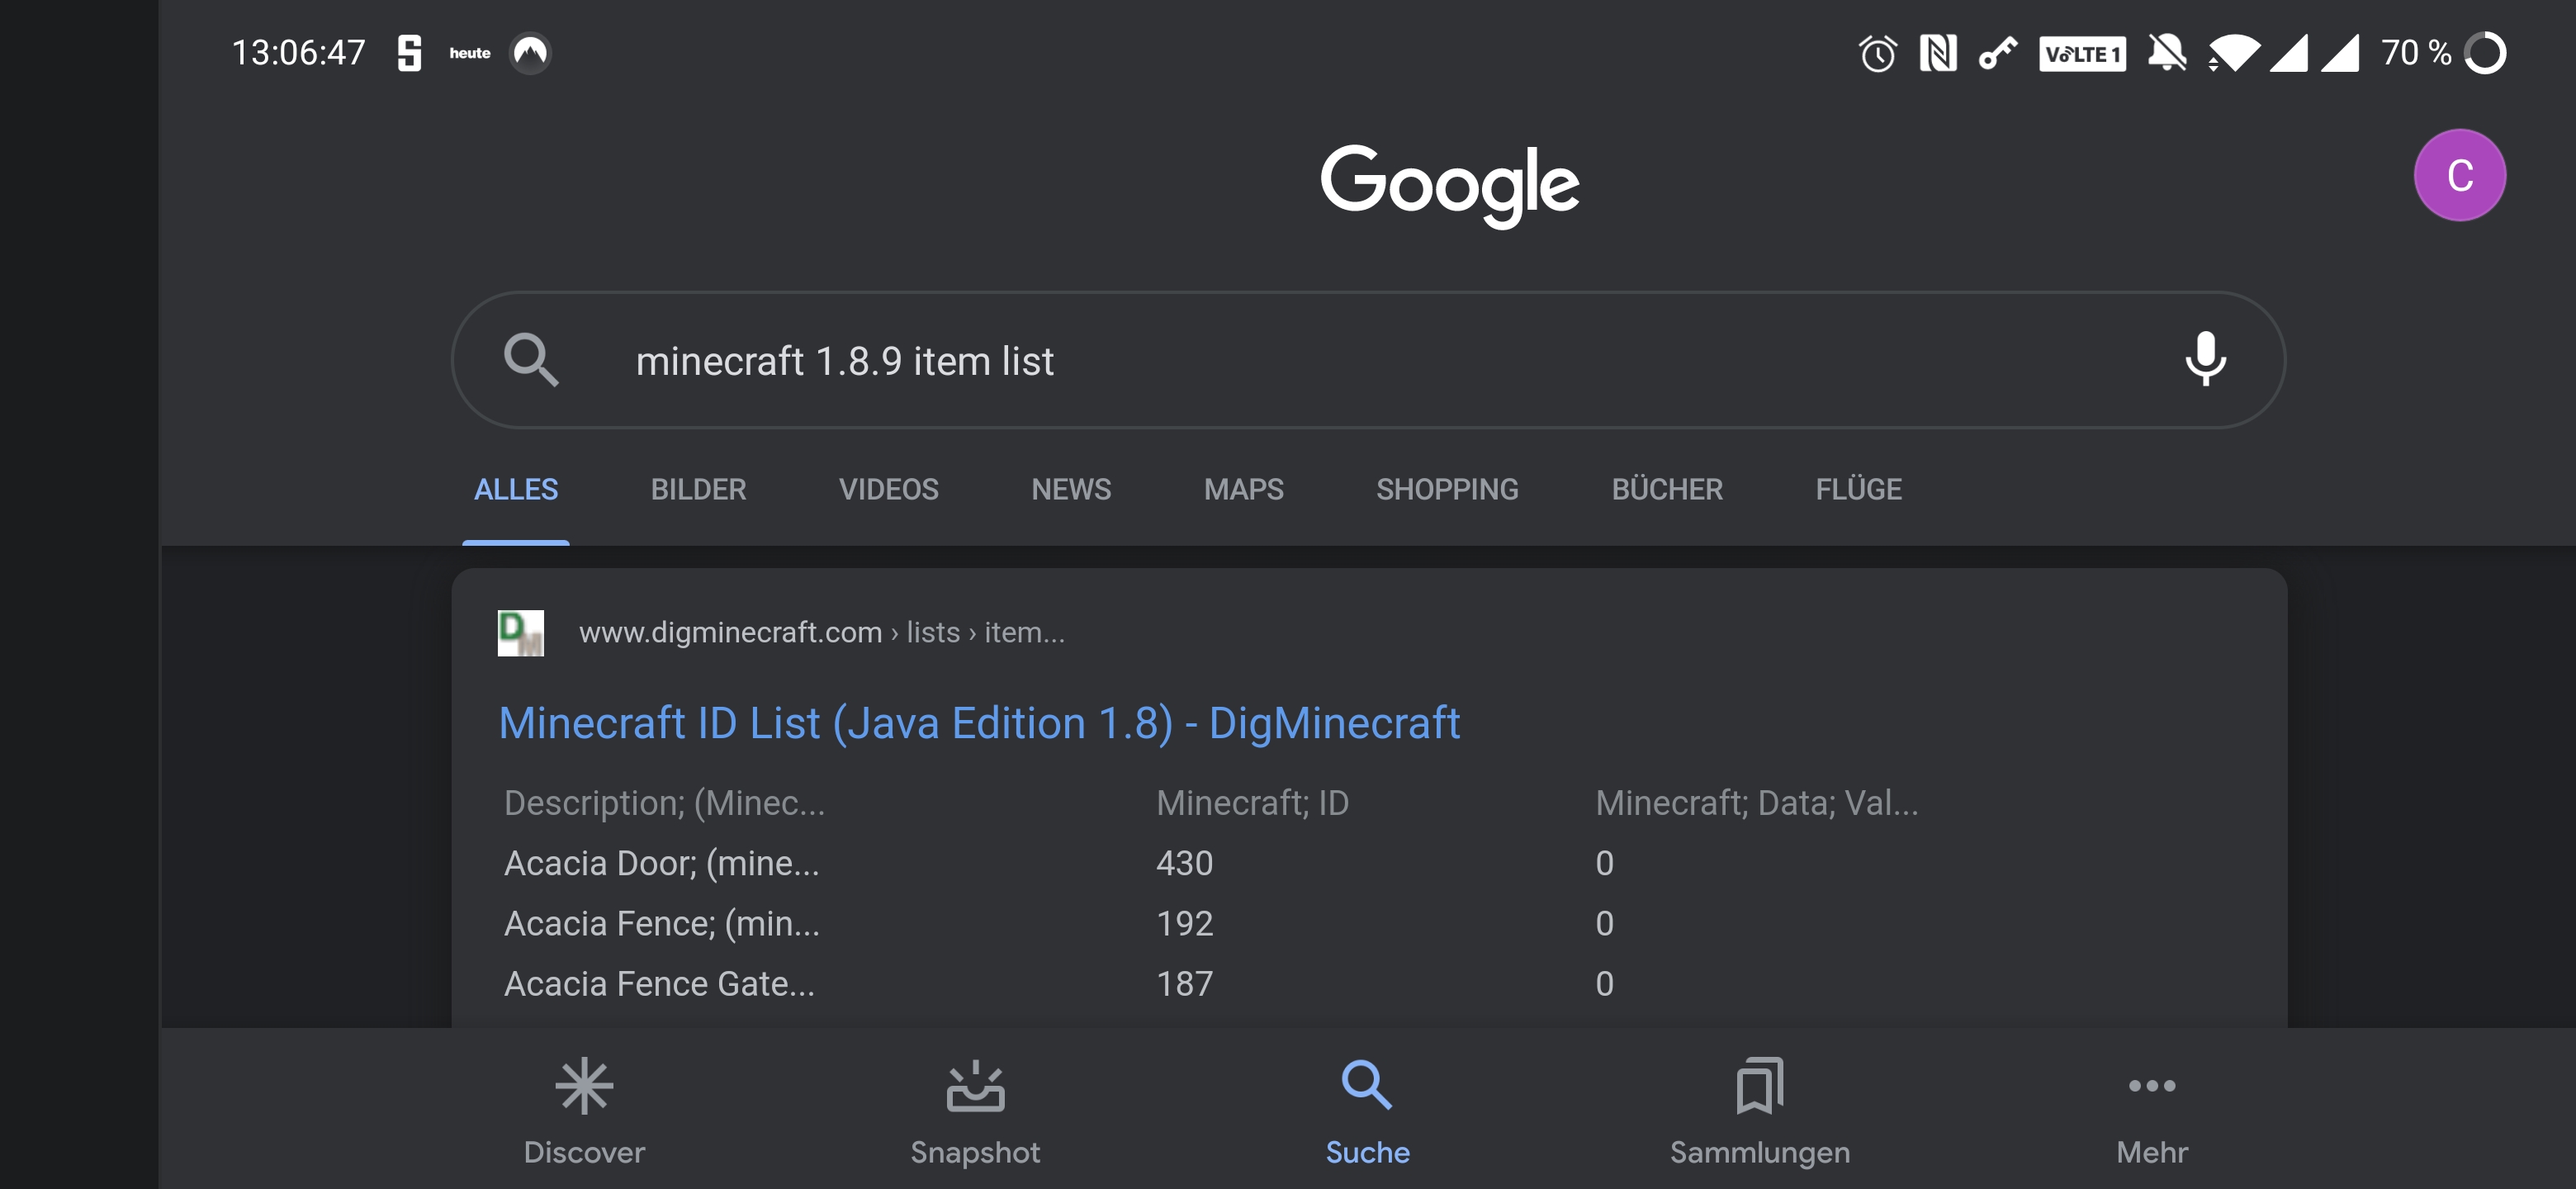Open the purple C account avatar
Screen dimensions: 2576x1189
[x=2459, y=175]
